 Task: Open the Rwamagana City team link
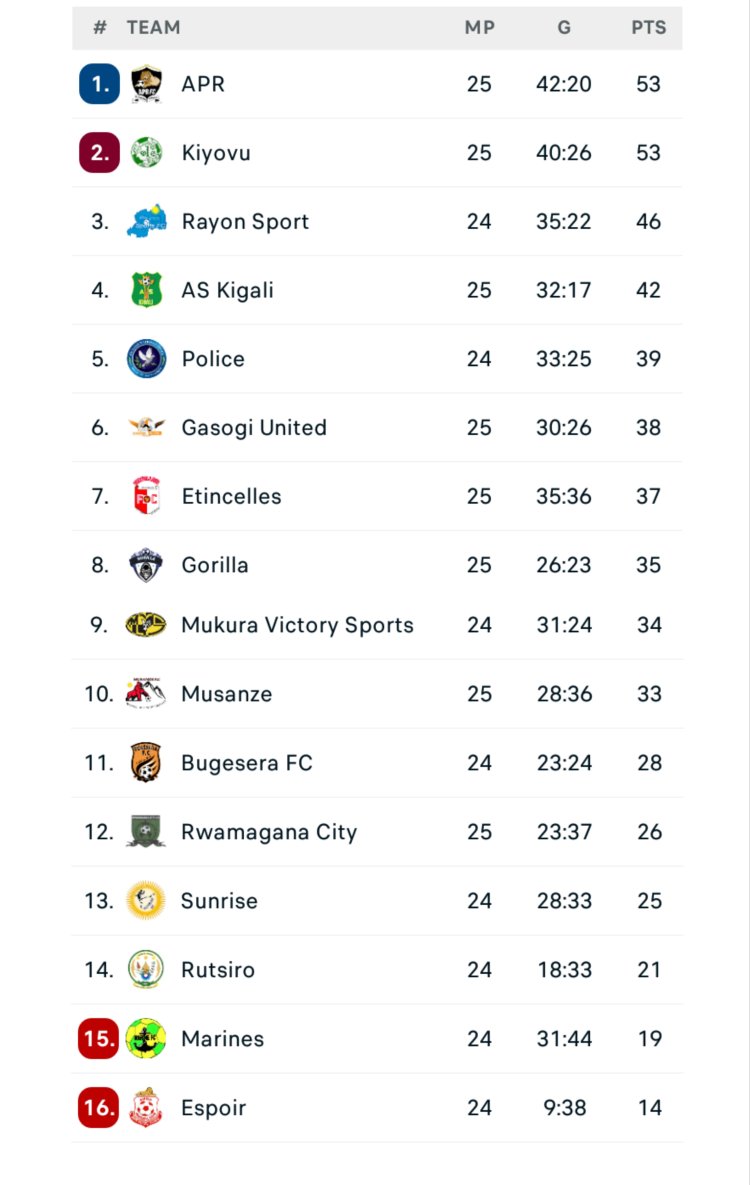pyautogui.click(x=268, y=832)
